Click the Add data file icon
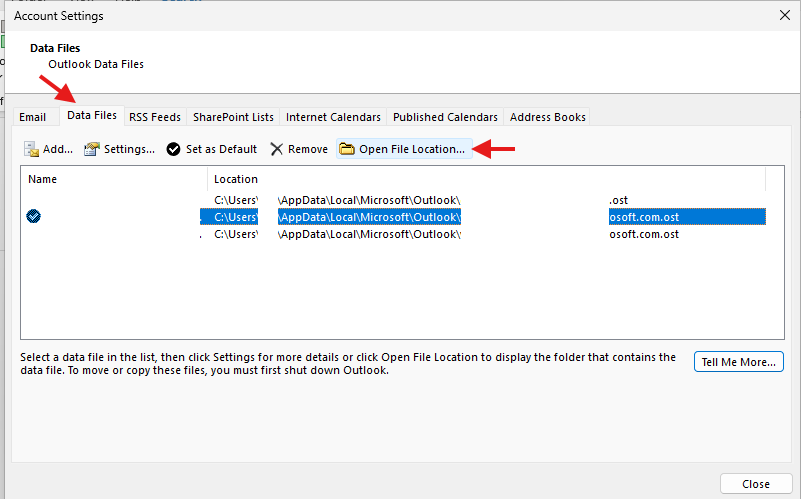 [31, 149]
